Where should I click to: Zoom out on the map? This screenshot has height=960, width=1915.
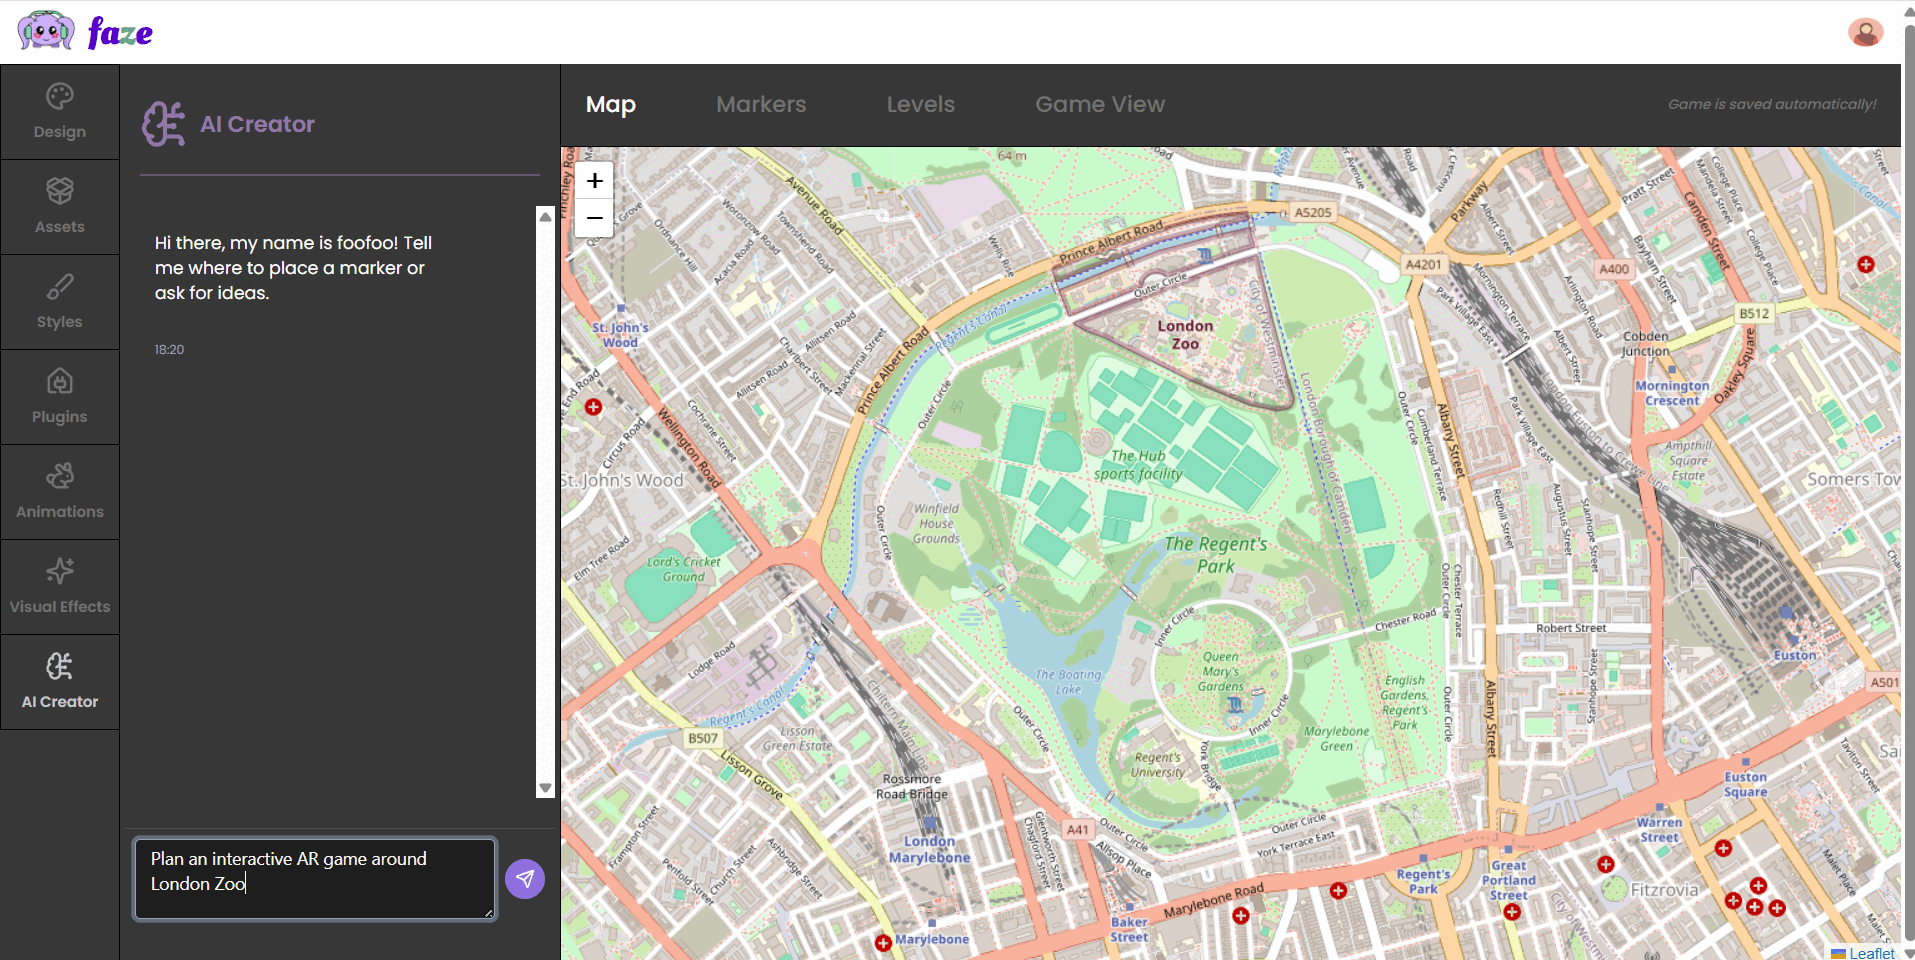click(x=593, y=218)
